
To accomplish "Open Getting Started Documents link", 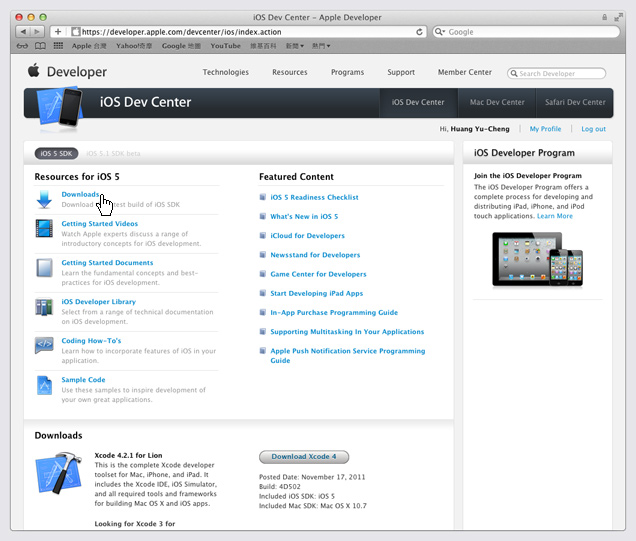I will tap(107, 263).
